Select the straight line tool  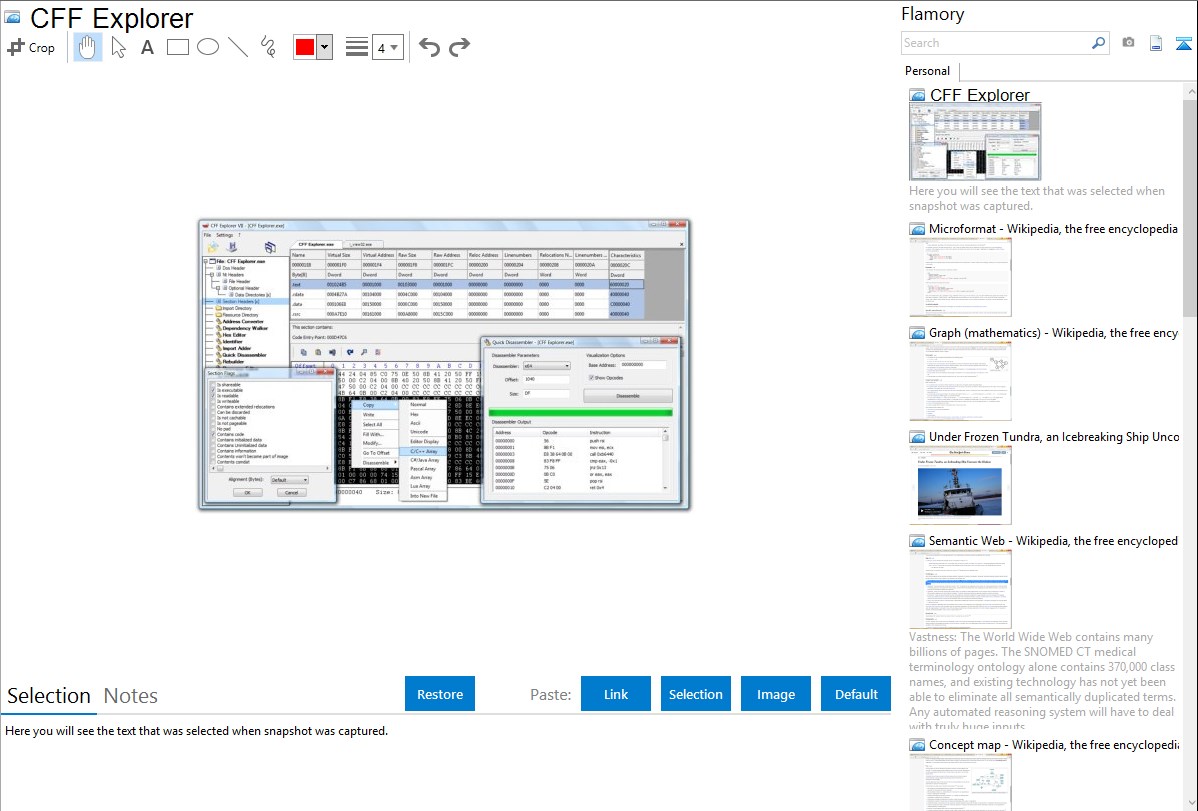238,47
